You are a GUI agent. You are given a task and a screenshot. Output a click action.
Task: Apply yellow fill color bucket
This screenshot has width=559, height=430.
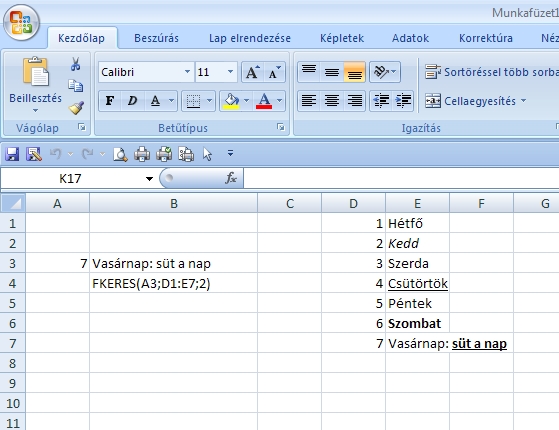coord(231,101)
